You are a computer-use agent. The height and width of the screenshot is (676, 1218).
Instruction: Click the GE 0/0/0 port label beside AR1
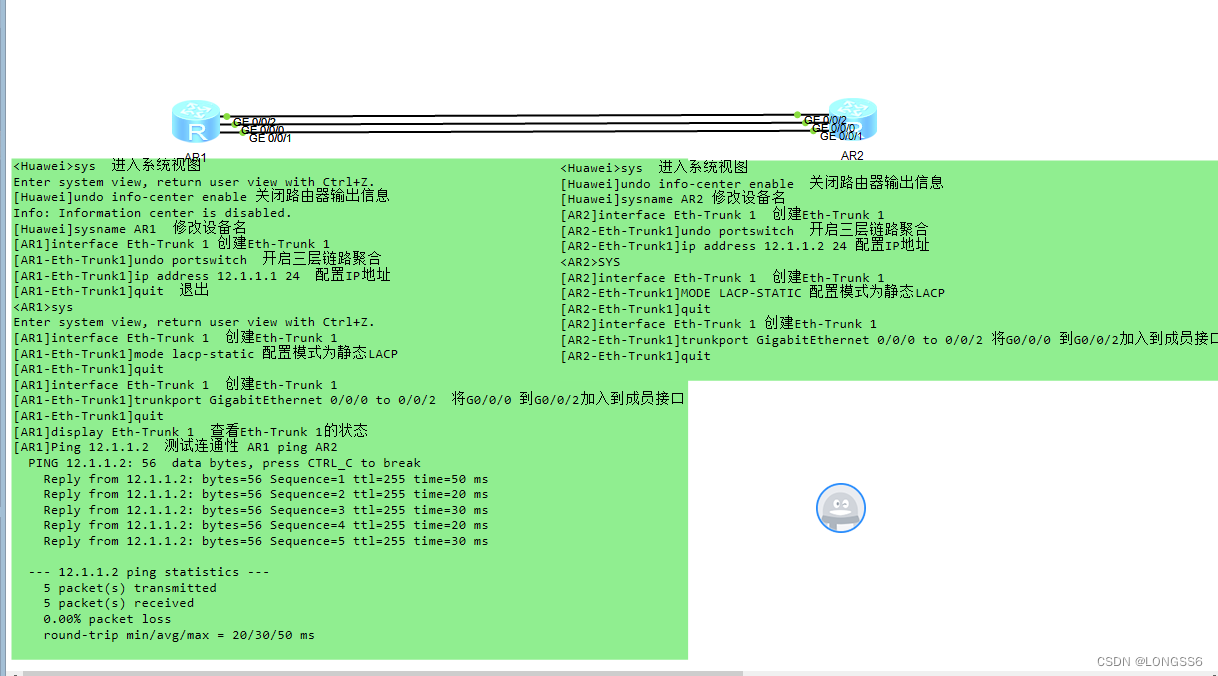[262, 130]
